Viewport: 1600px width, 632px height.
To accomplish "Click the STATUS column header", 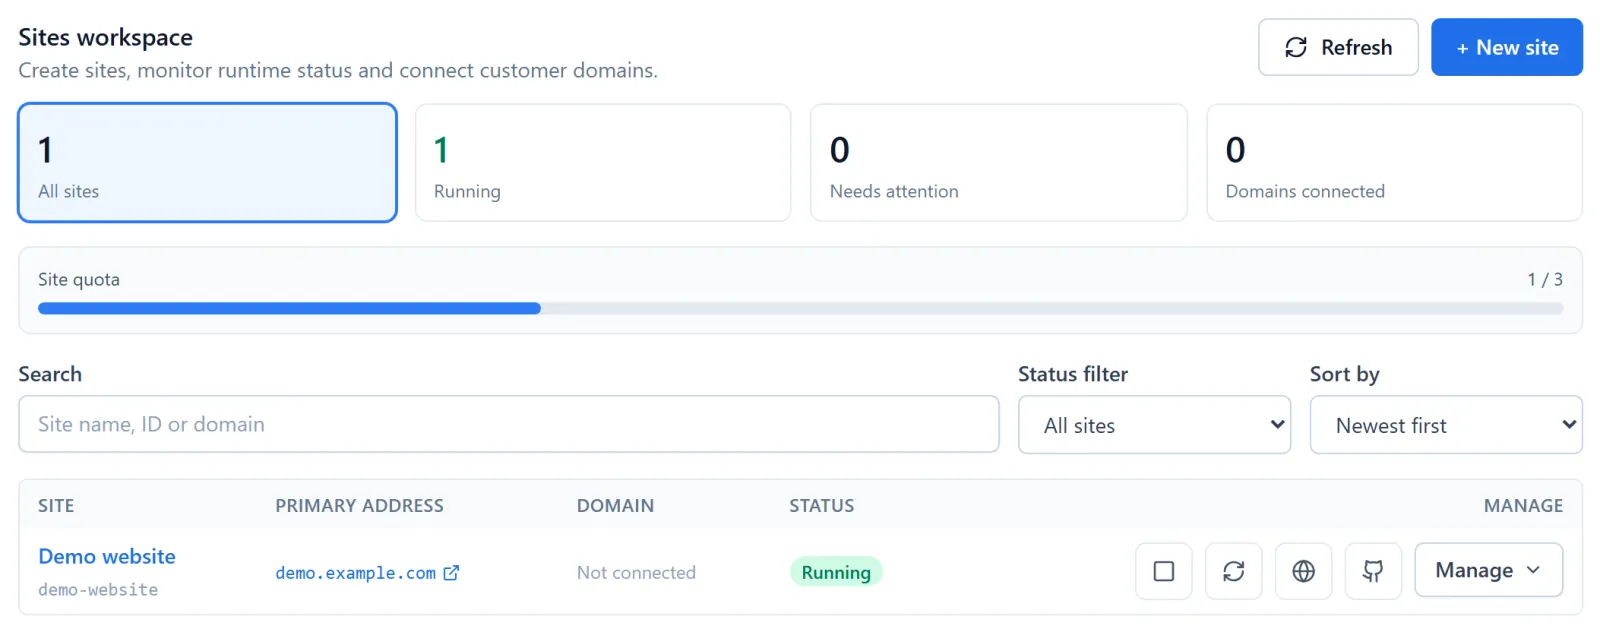I will coord(821,505).
